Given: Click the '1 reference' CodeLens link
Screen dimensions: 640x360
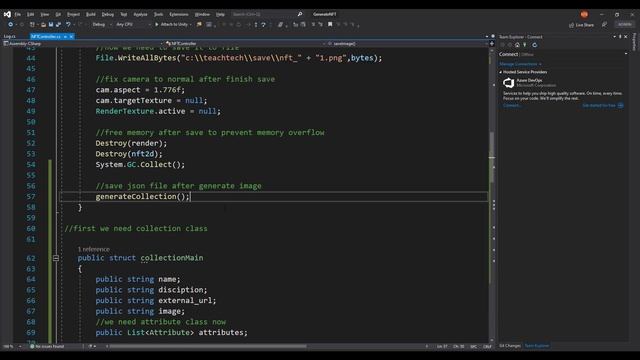Looking at the screenshot, I should (94, 249).
